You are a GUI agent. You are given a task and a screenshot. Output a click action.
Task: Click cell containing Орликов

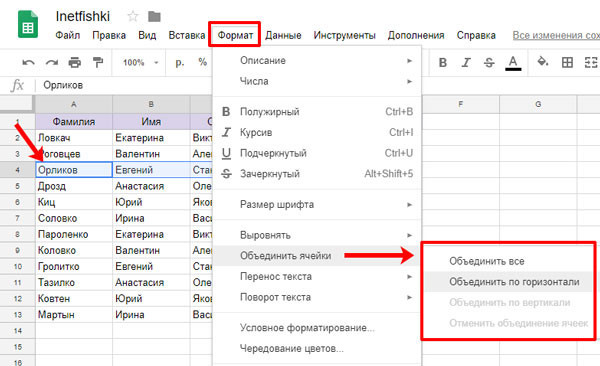pos(74,170)
